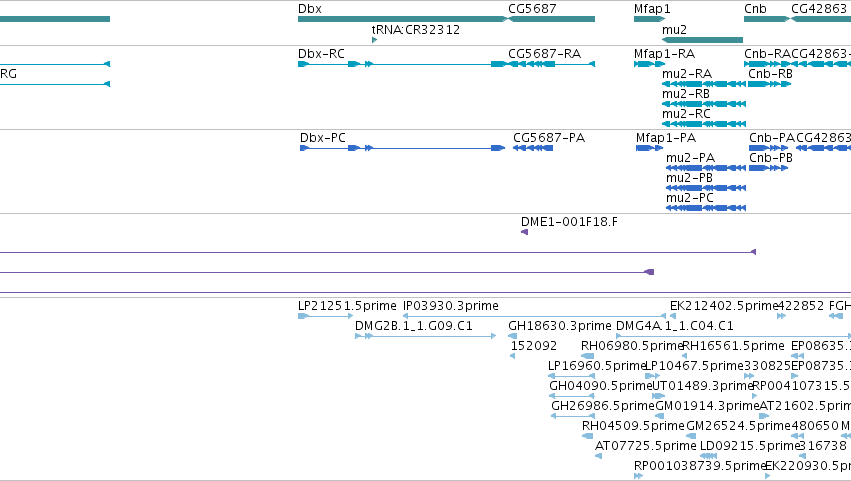Click the 480650 feature label

(x=815, y=427)
